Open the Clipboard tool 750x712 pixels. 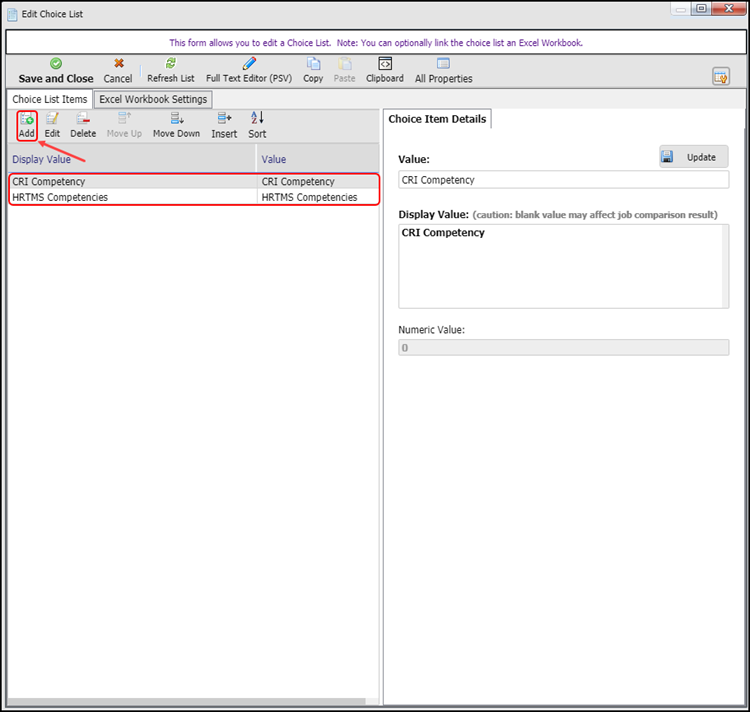click(384, 70)
